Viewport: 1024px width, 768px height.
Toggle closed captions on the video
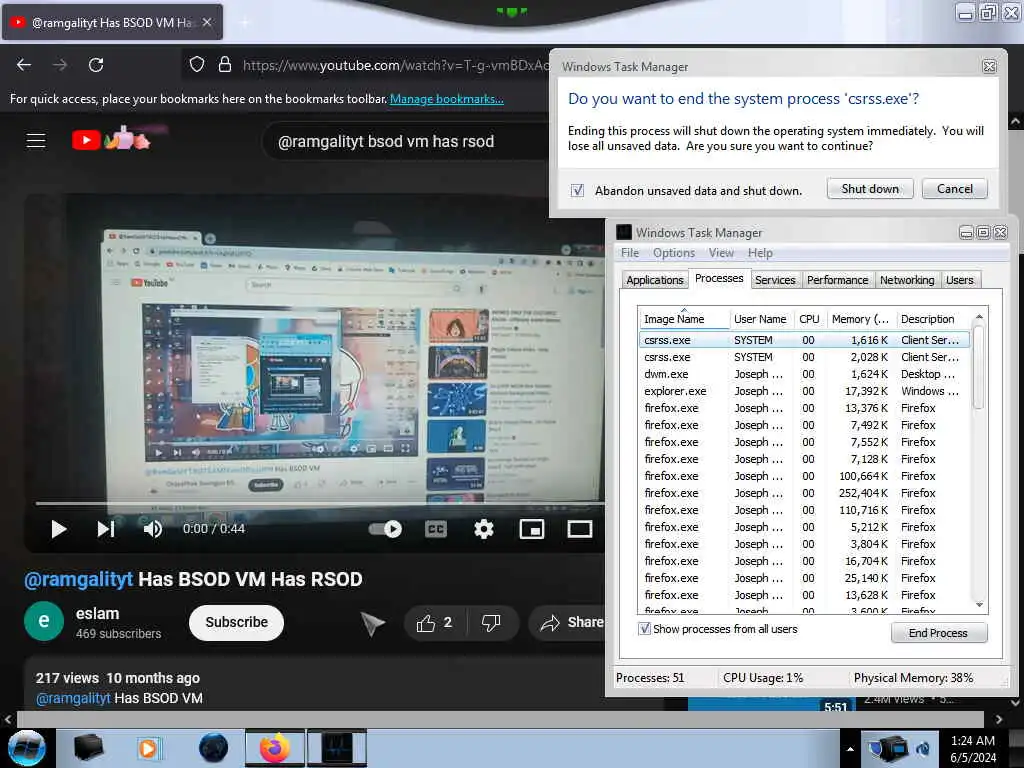(436, 529)
